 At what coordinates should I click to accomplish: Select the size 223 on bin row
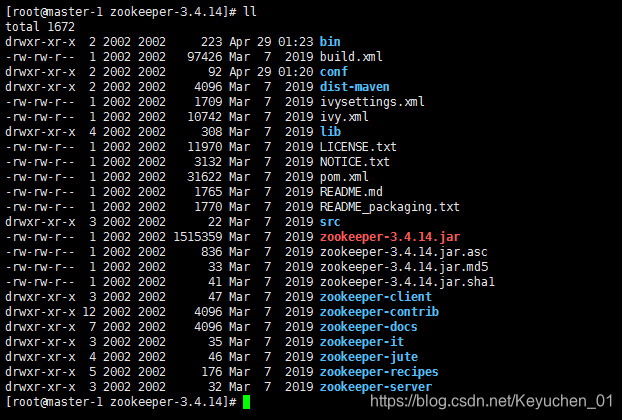tap(212, 42)
